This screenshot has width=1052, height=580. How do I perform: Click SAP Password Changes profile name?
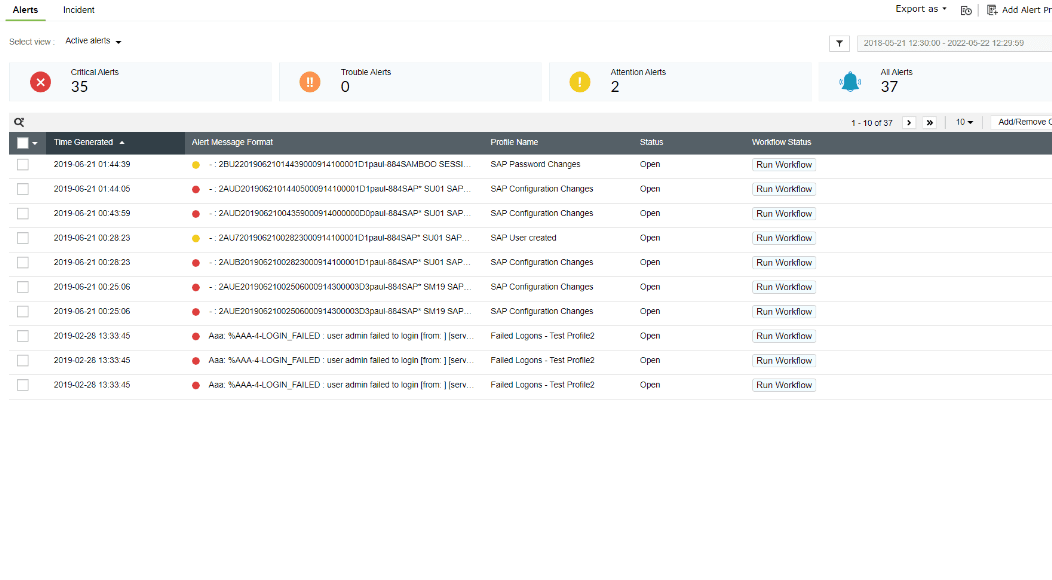click(535, 164)
